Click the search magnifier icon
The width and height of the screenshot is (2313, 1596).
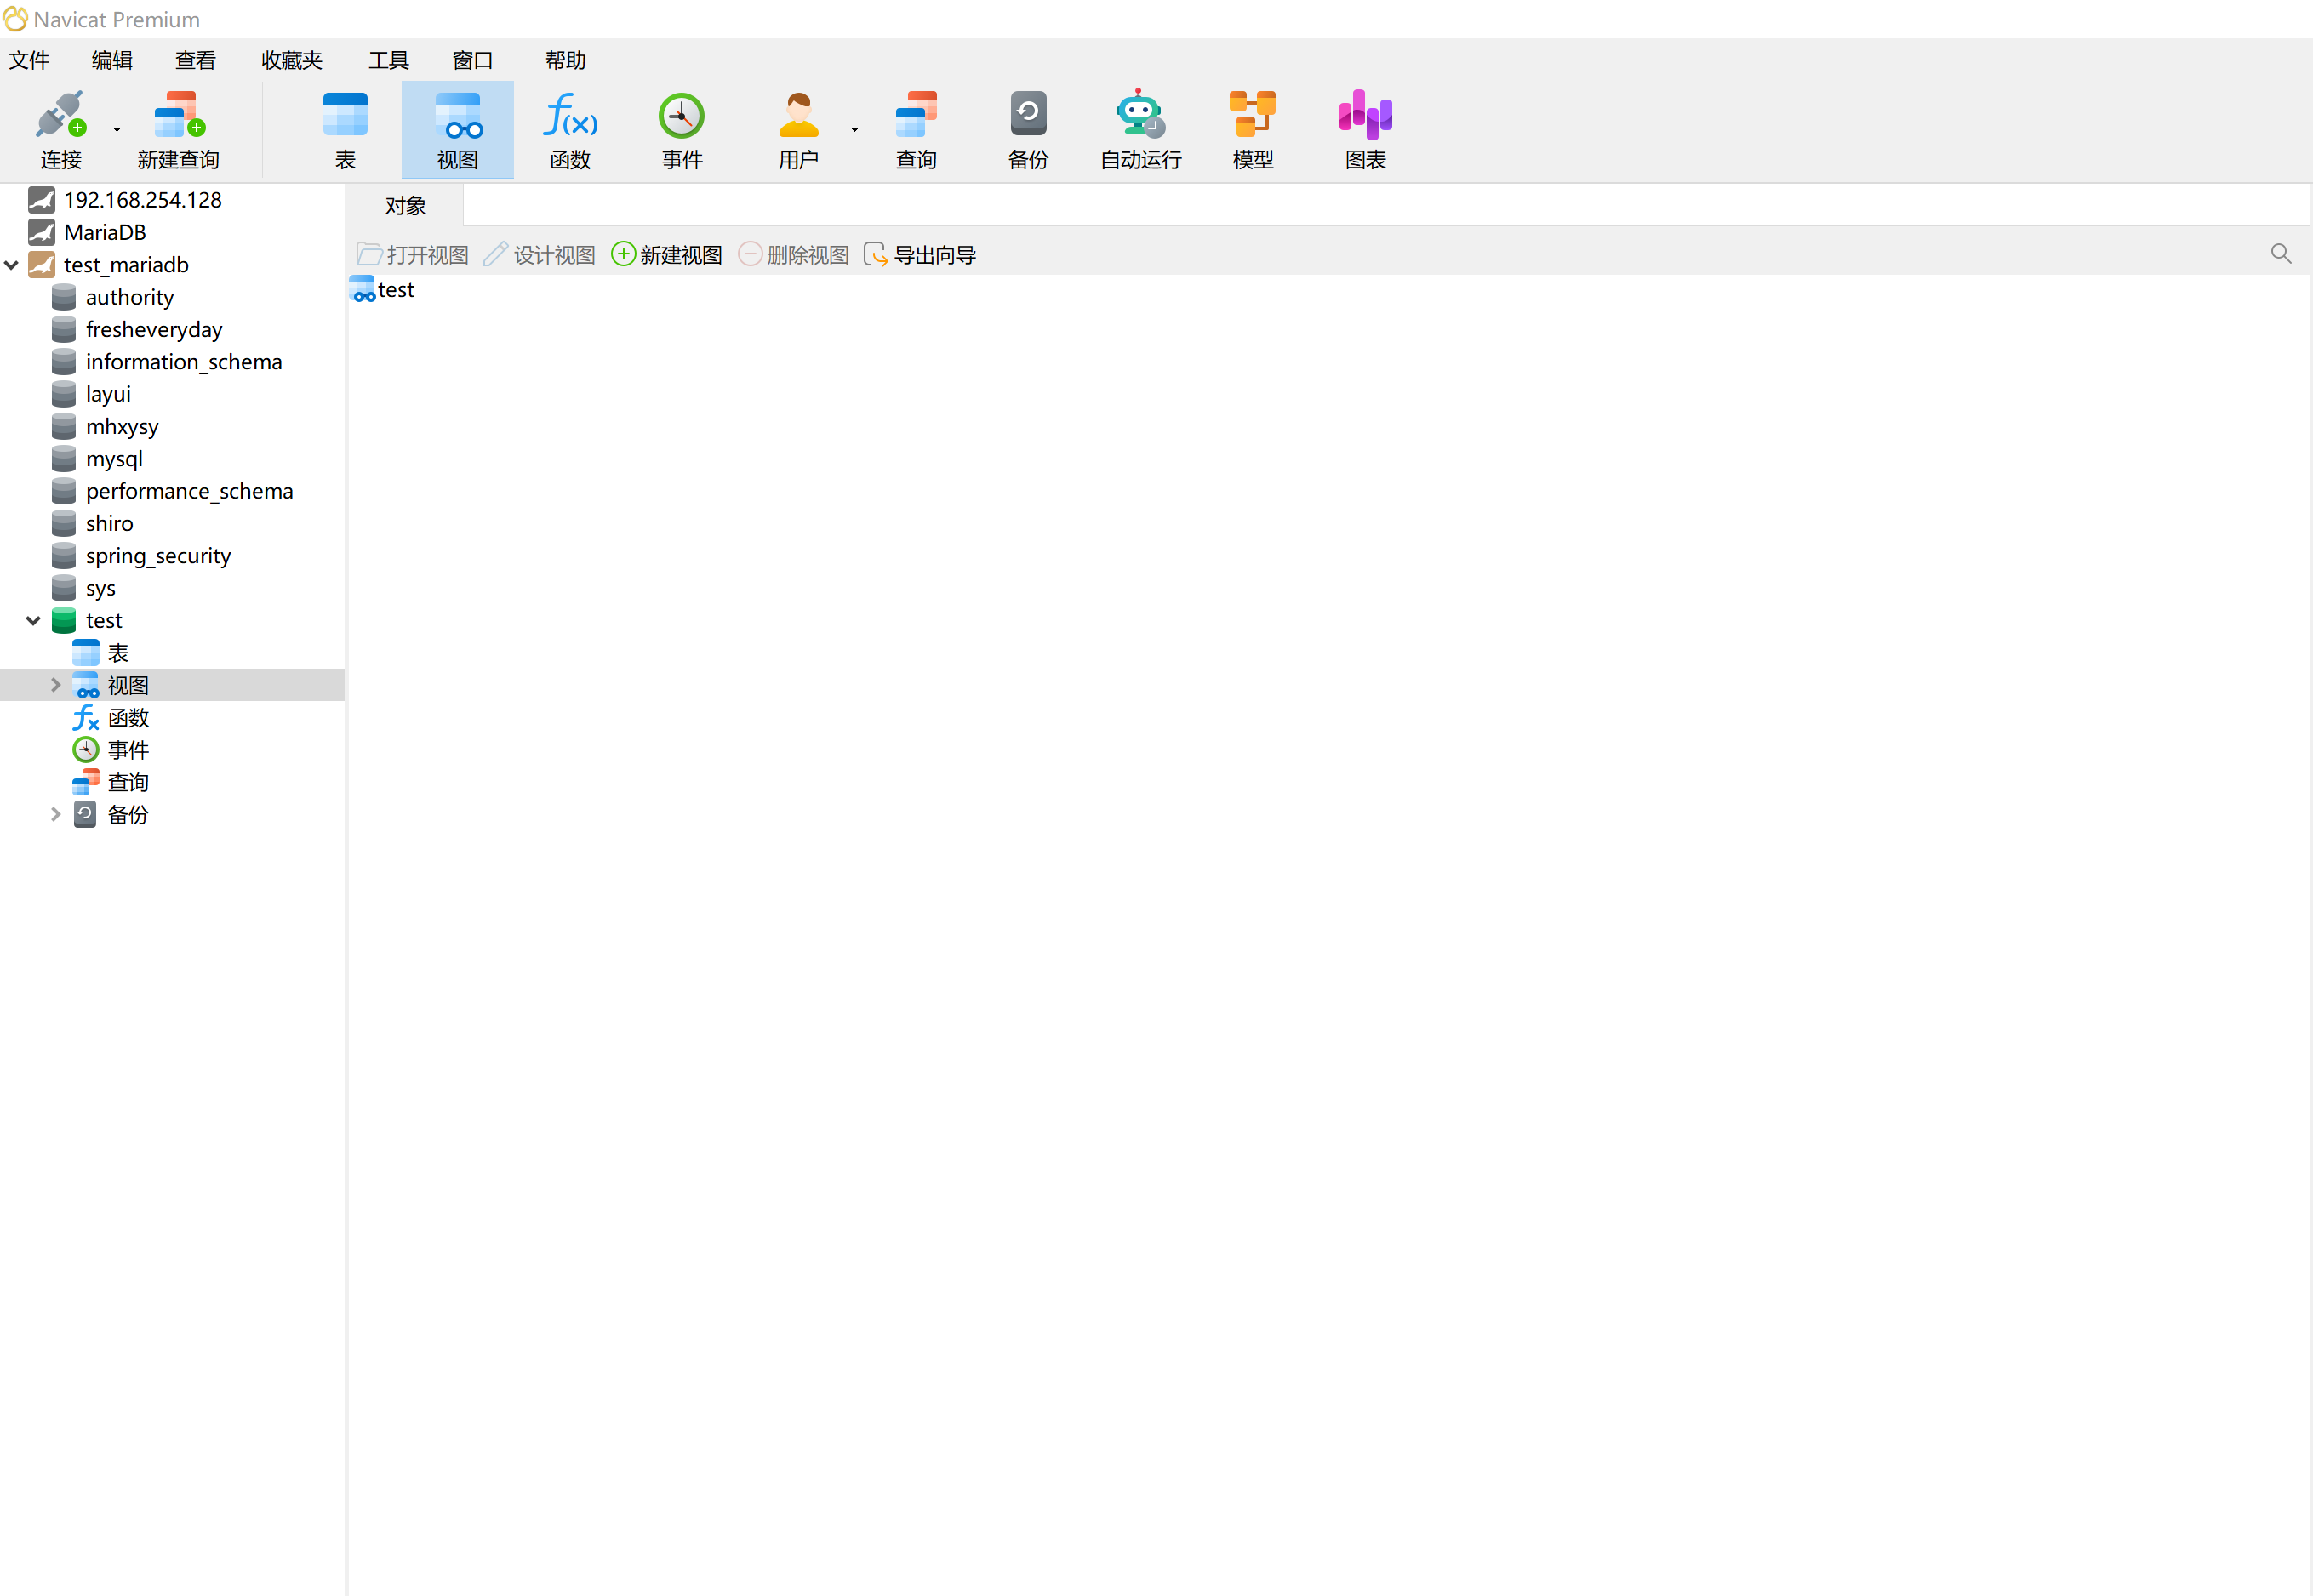coord(2281,254)
